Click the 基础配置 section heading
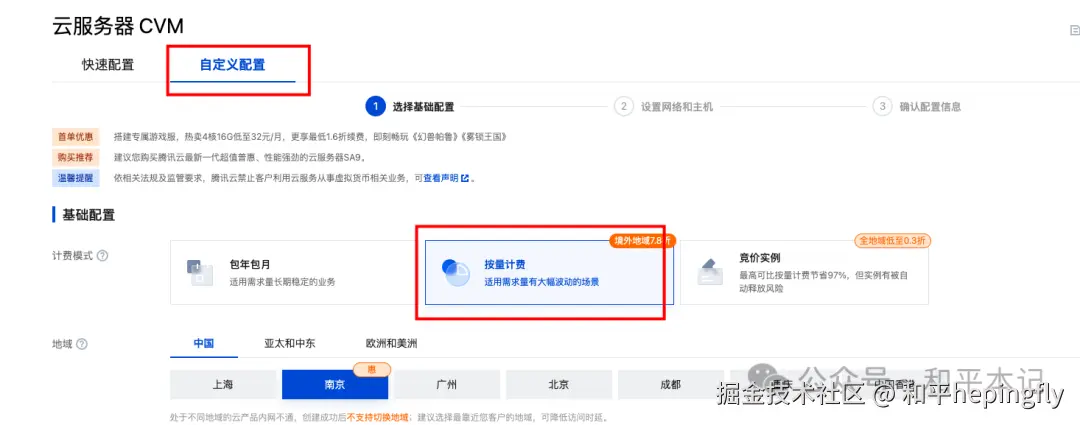1080x425 pixels. click(x=89, y=215)
